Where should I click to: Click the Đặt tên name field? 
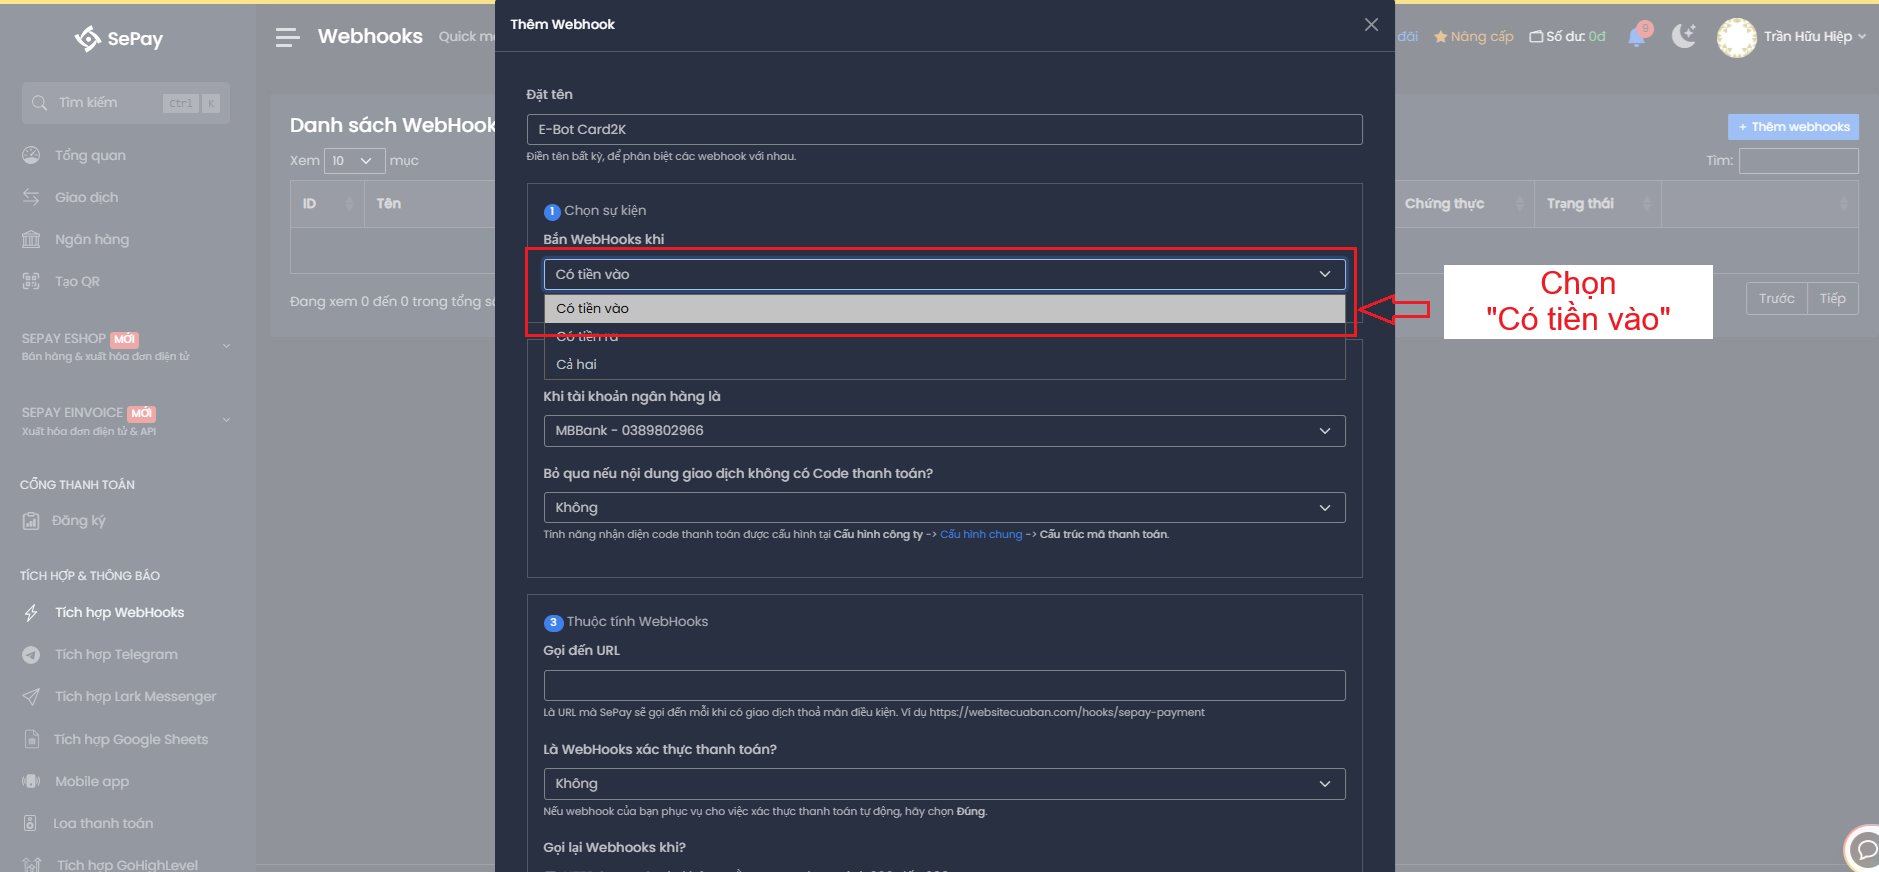(x=944, y=129)
